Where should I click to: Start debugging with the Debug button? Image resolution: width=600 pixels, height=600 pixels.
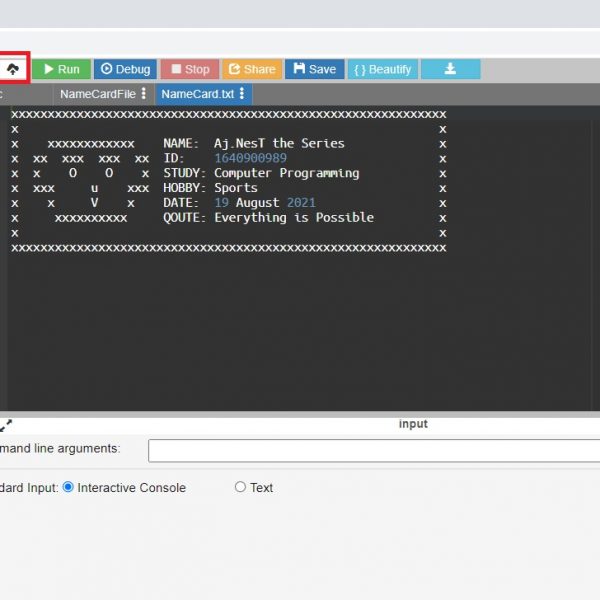125,69
